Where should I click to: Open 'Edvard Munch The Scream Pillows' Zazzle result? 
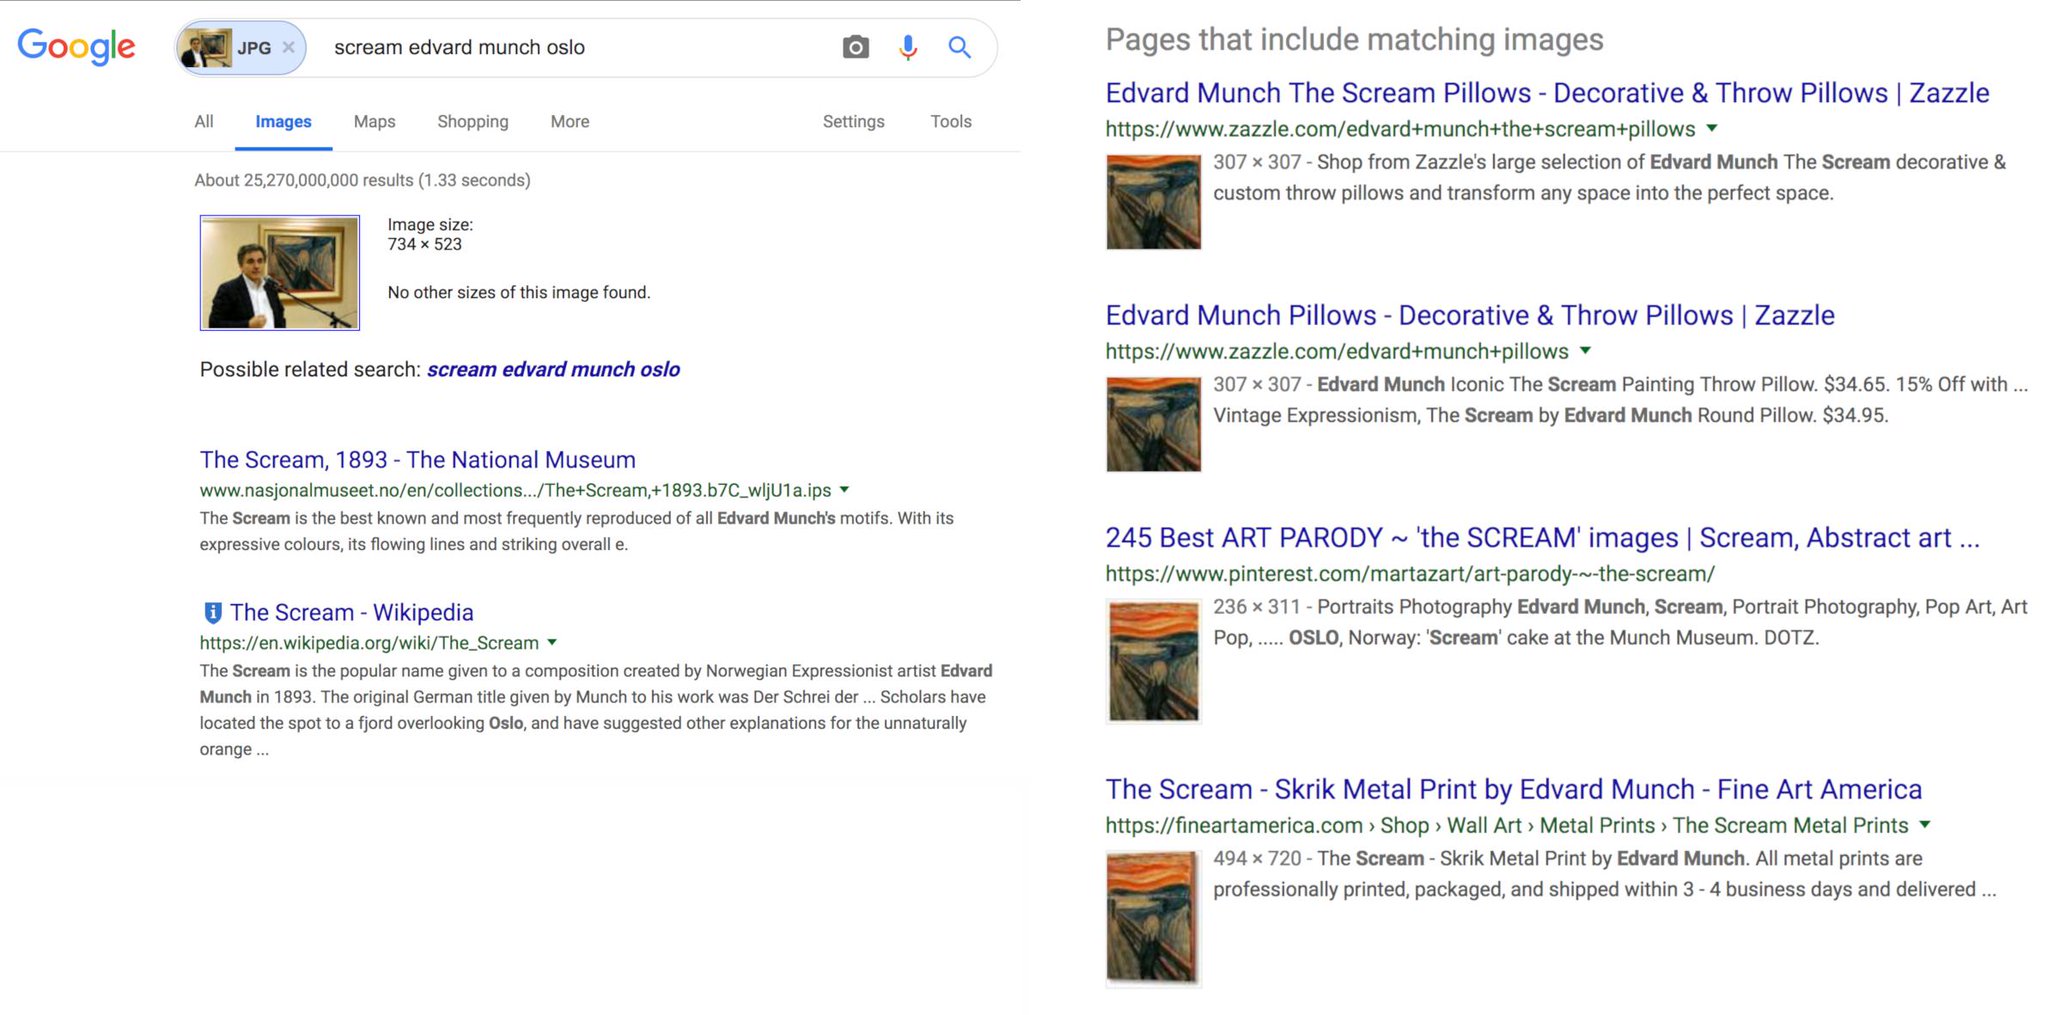coord(1547,93)
